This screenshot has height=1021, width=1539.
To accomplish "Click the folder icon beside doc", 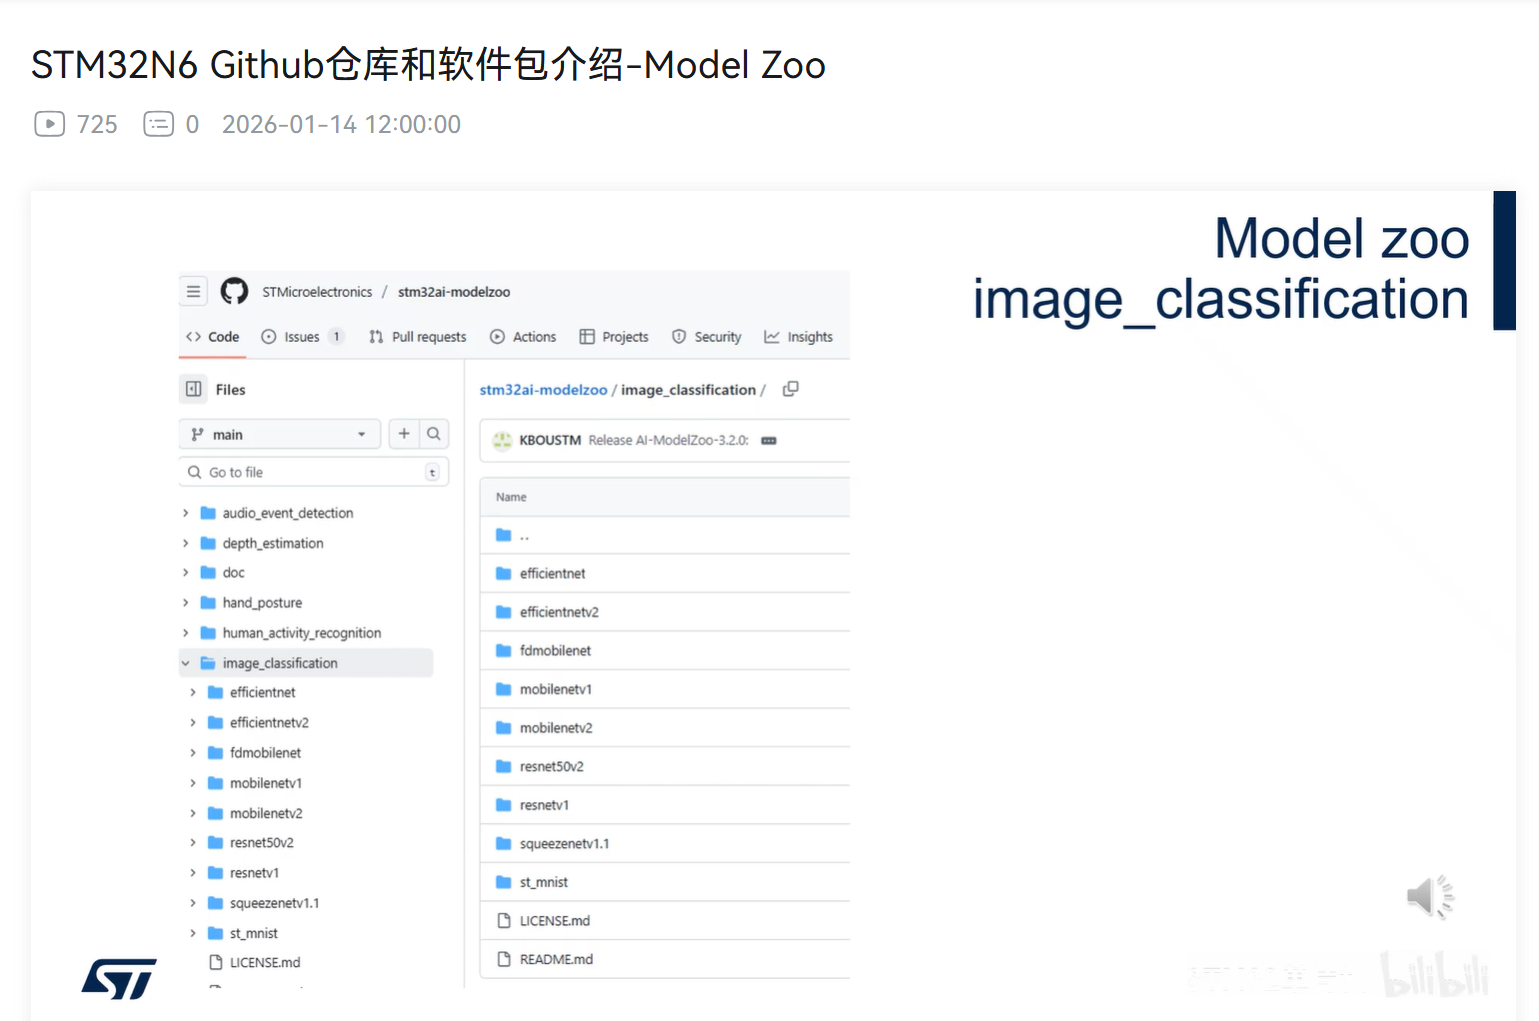I will coord(208,572).
